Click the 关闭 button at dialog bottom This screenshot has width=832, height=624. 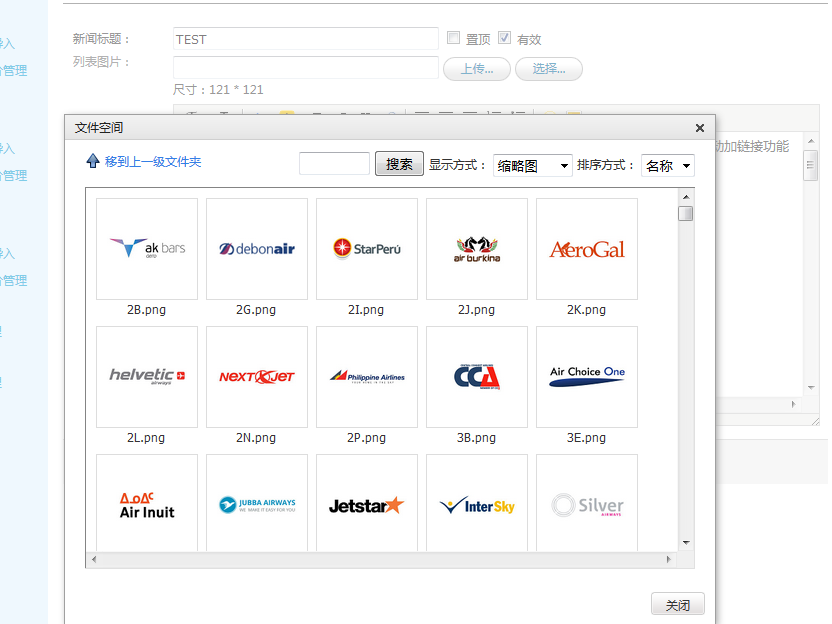coord(678,604)
